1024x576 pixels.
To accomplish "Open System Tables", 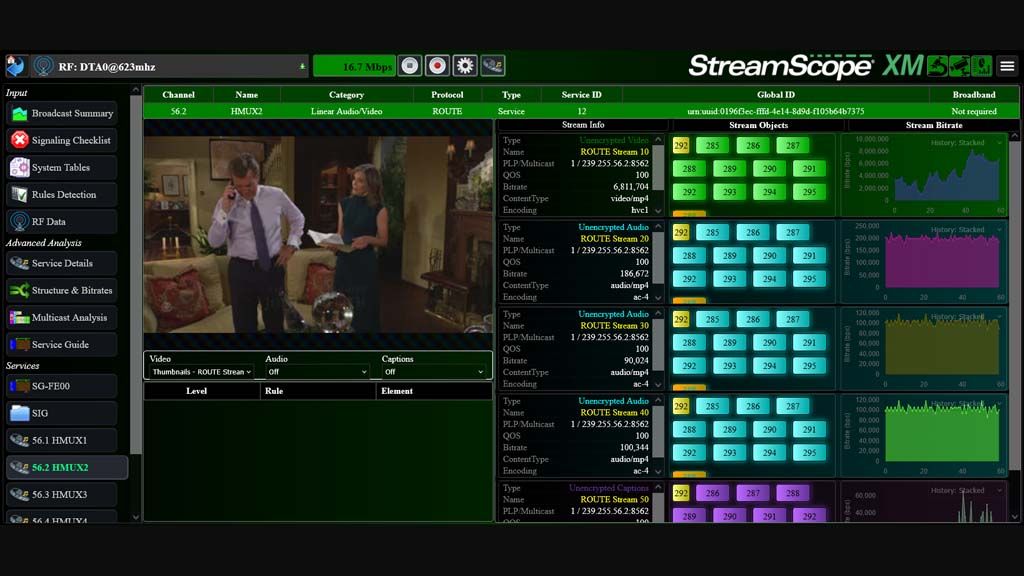I will 62,168.
